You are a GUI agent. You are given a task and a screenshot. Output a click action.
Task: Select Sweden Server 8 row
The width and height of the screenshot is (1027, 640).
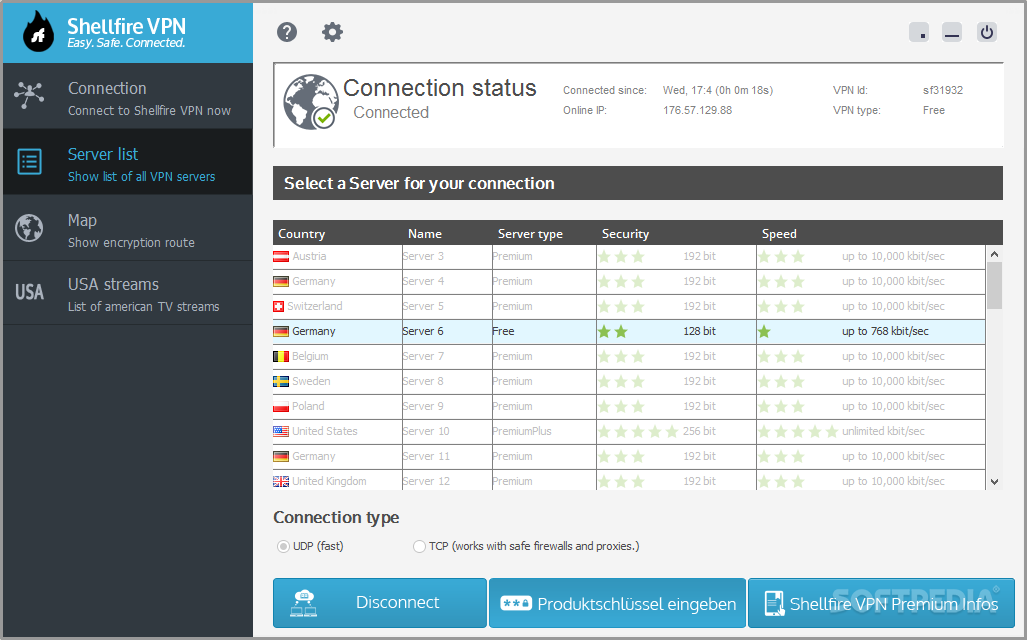pyautogui.click(x=629, y=381)
